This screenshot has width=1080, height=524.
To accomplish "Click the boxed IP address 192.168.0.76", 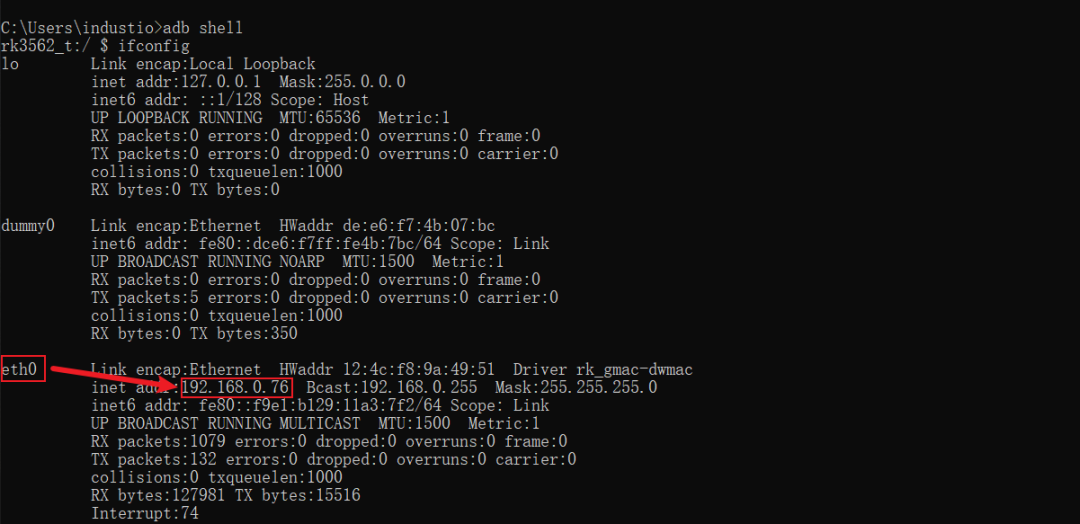I will 237,388.
